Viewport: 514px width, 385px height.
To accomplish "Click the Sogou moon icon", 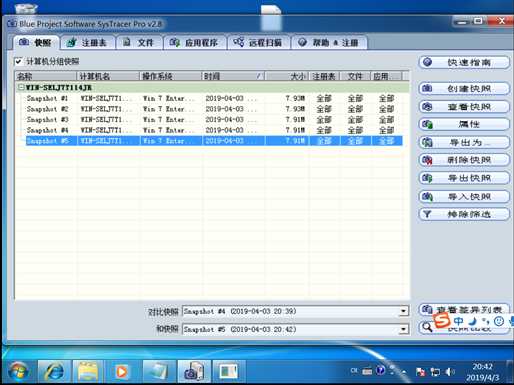I will click(x=472, y=321).
